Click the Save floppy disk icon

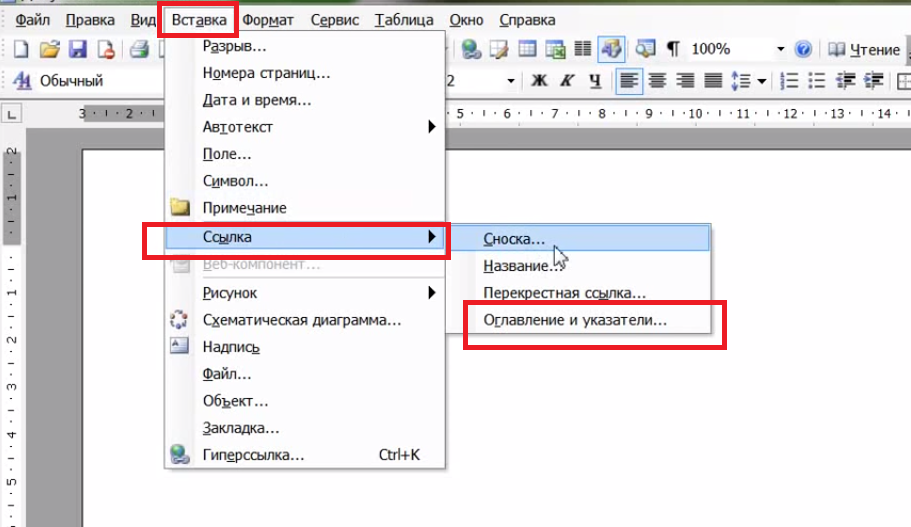(x=78, y=49)
